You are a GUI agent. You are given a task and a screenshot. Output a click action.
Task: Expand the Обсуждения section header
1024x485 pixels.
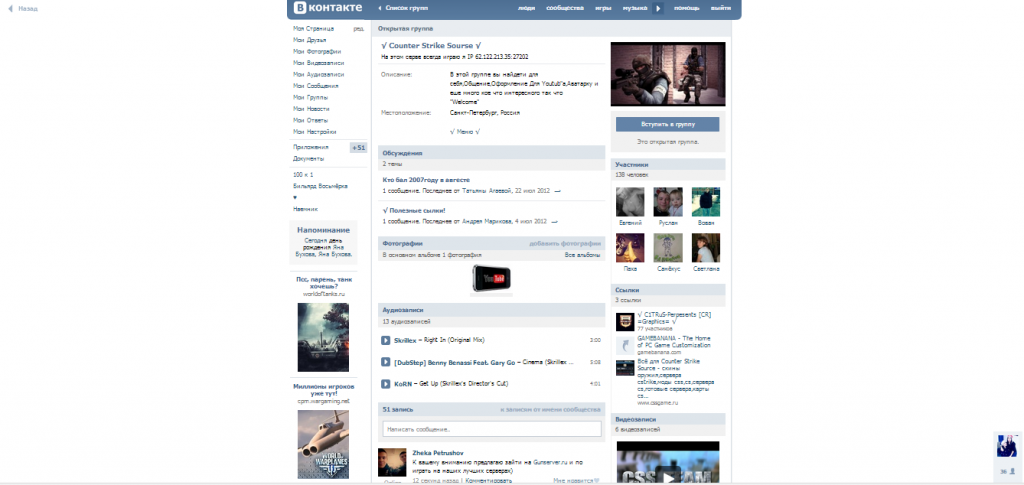click(x=402, y=153)
